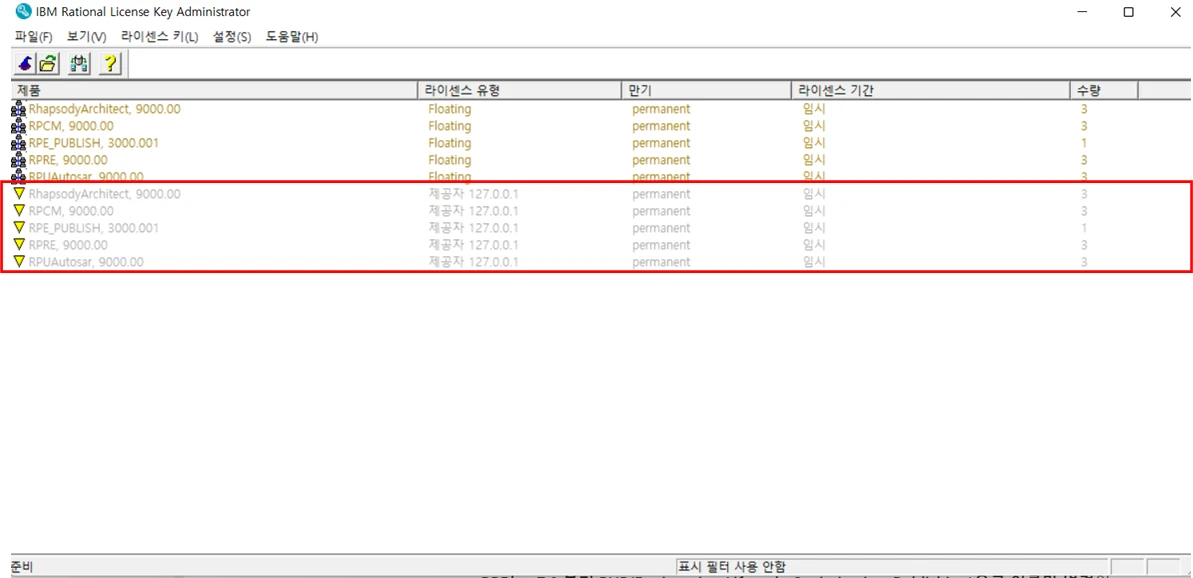
Task: Open the 보기(V) menu
Action: 87,37
